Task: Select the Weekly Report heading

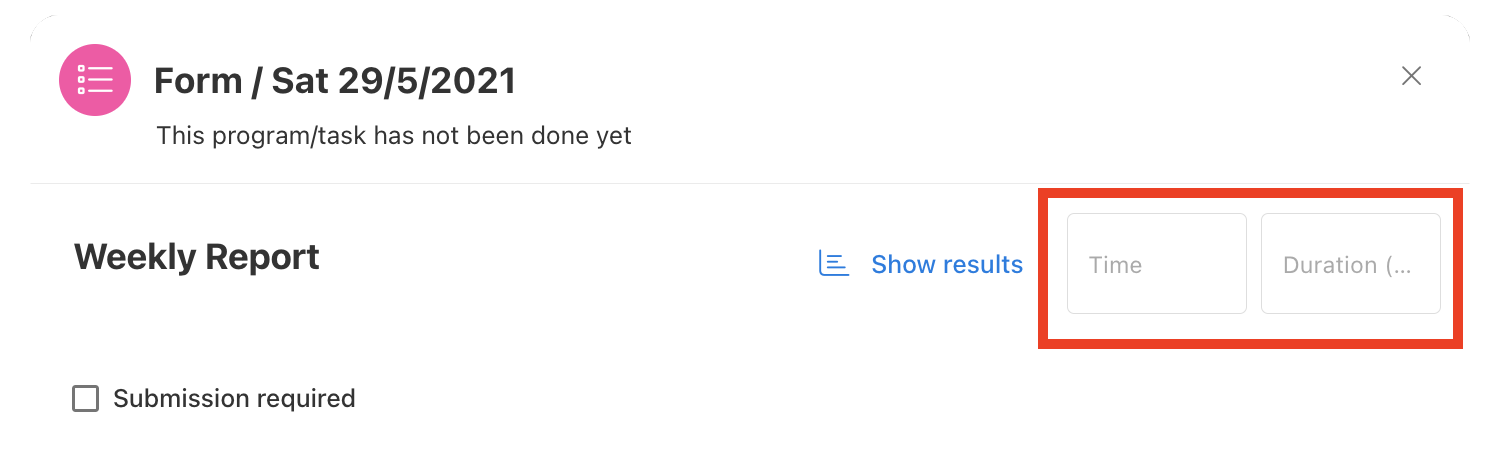Action: (197, 257)
